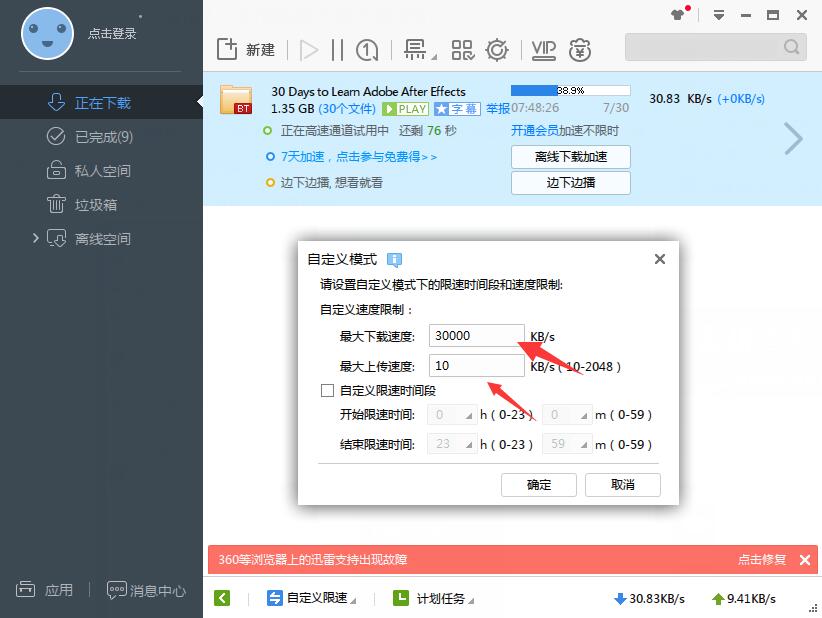Image resolution: width=822 pixels, height=618 pixels.
Task: Open the 离线空间 sidebar item
Action: [101, 238]
